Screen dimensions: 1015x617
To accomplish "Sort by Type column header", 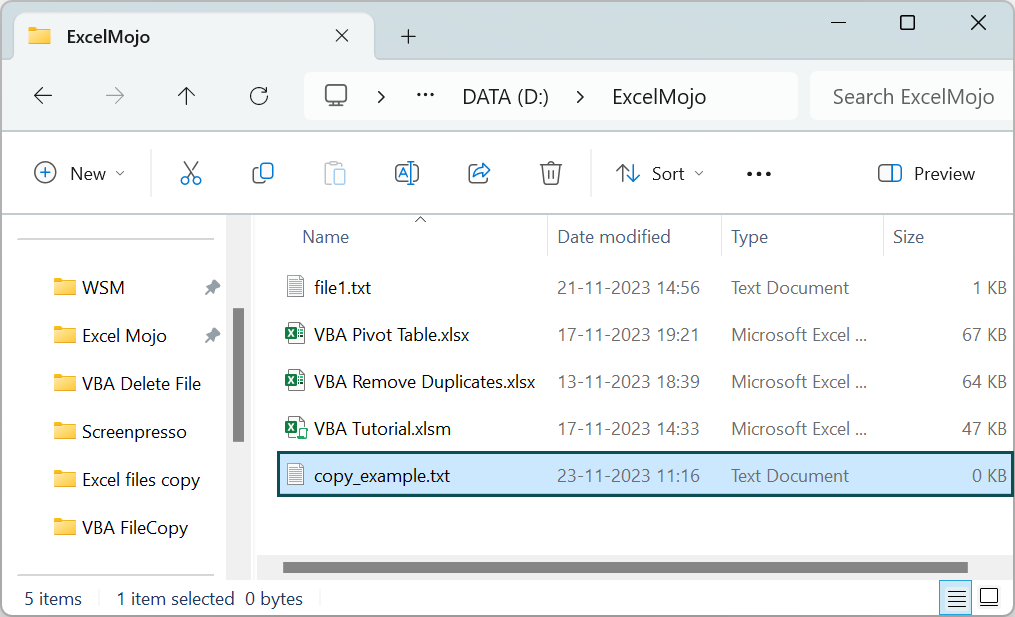I will tap(750, 237).
